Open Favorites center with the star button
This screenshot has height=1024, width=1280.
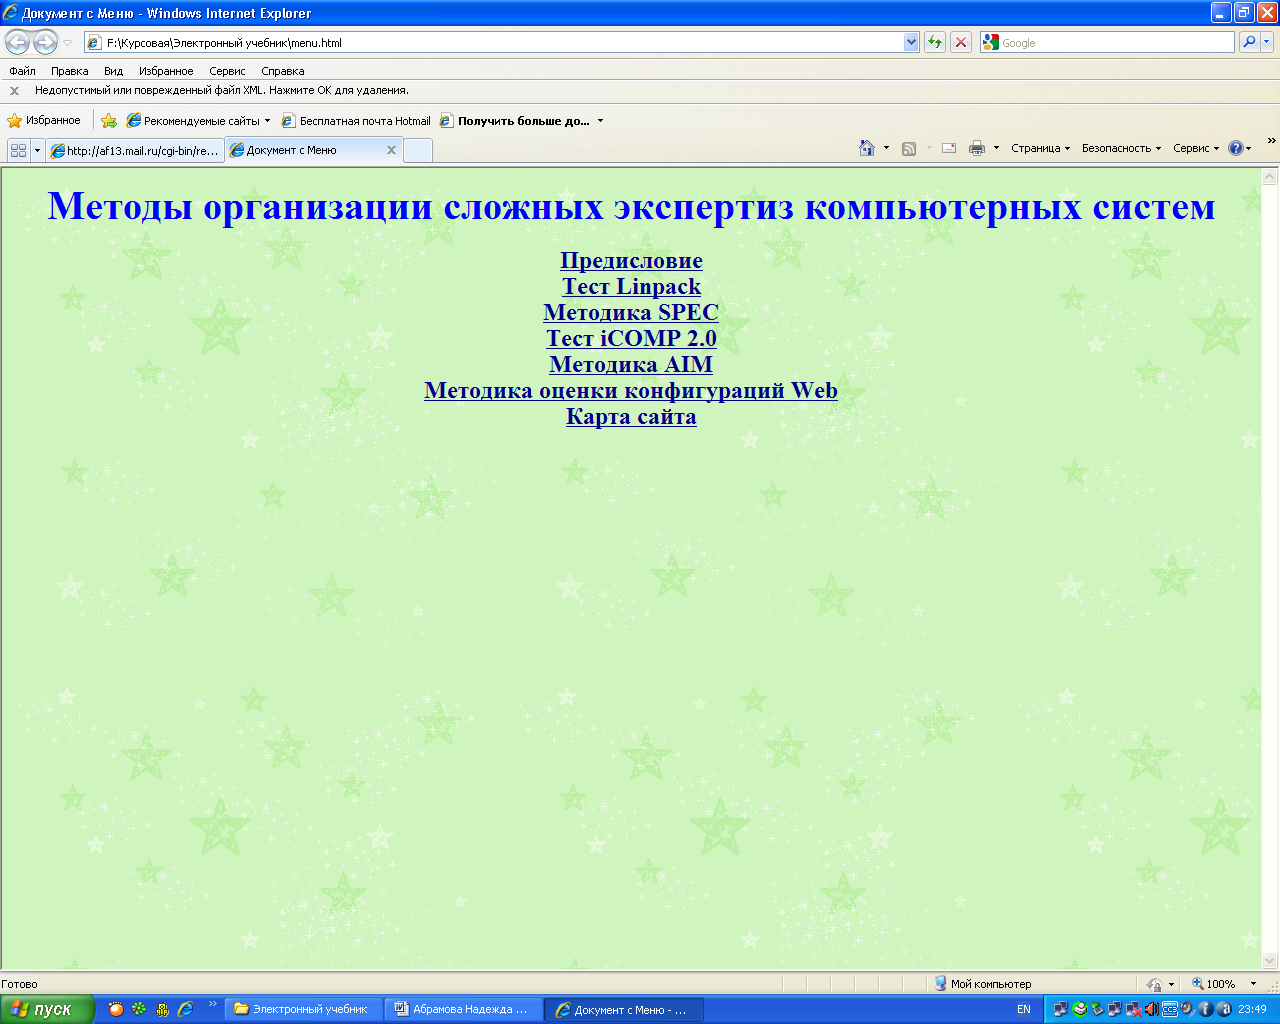click(43, 120)
